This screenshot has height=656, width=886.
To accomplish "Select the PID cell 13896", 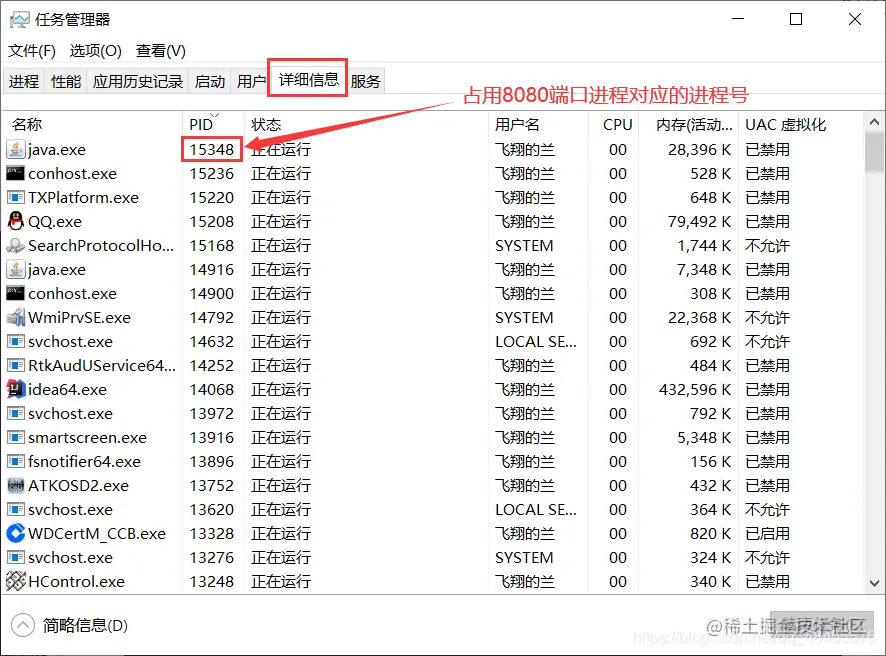I will tap(211, 462).
